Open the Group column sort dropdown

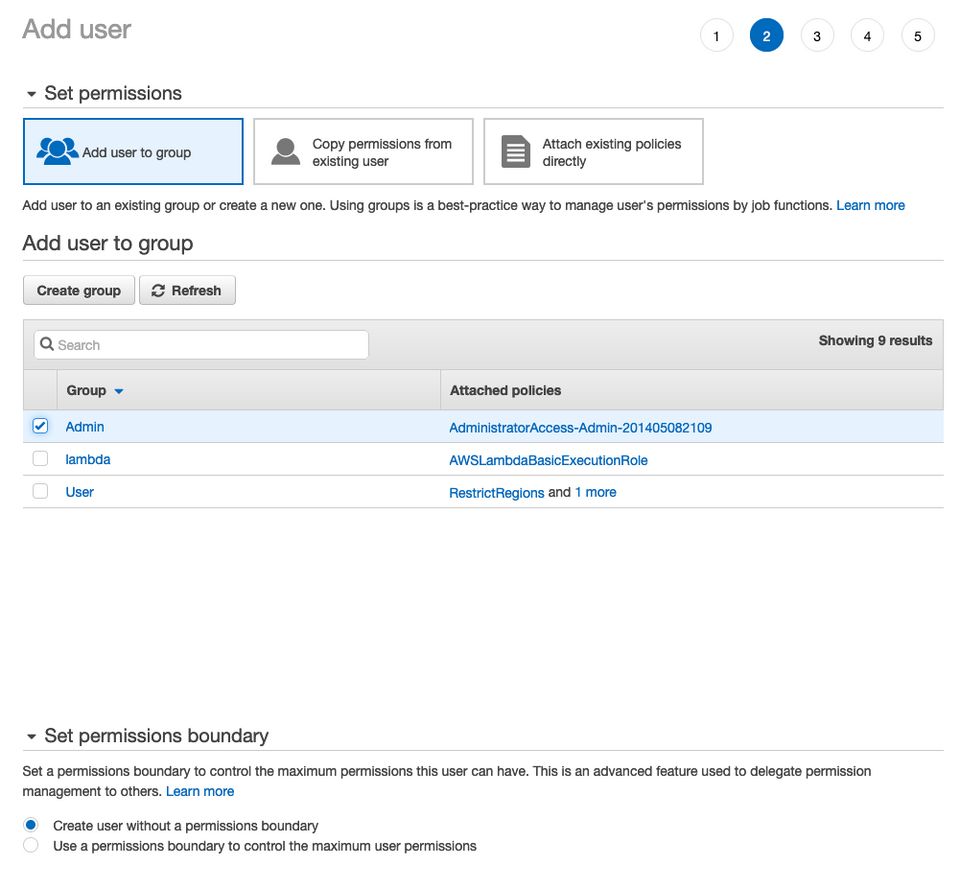pyautogui.click(x=117, y=391)
